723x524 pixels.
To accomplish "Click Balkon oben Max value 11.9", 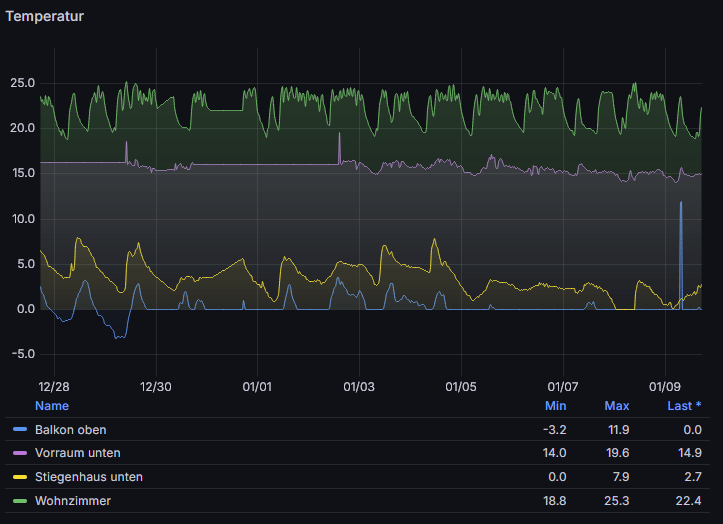I will point(618,430).
